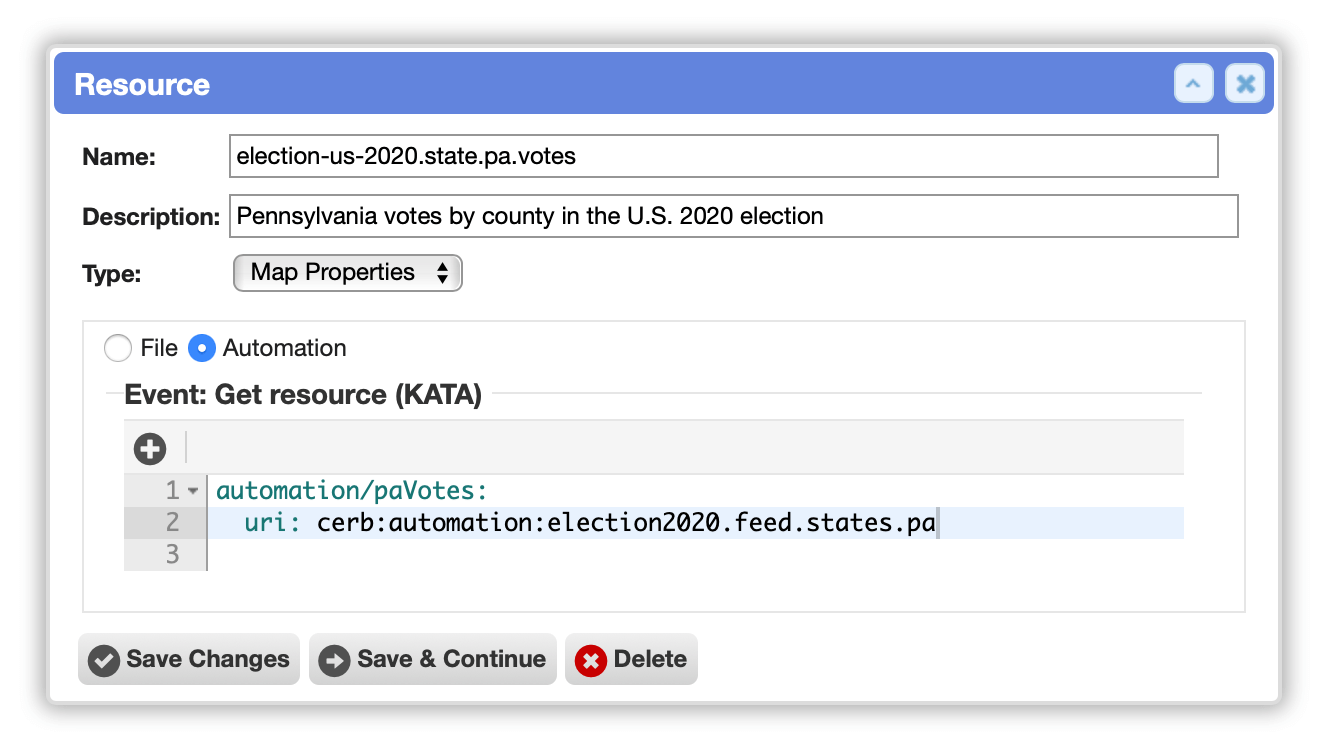The image size is (1336, 750).
Task: Click the checkmark icon on Save Changes
Action: (104, 660)
